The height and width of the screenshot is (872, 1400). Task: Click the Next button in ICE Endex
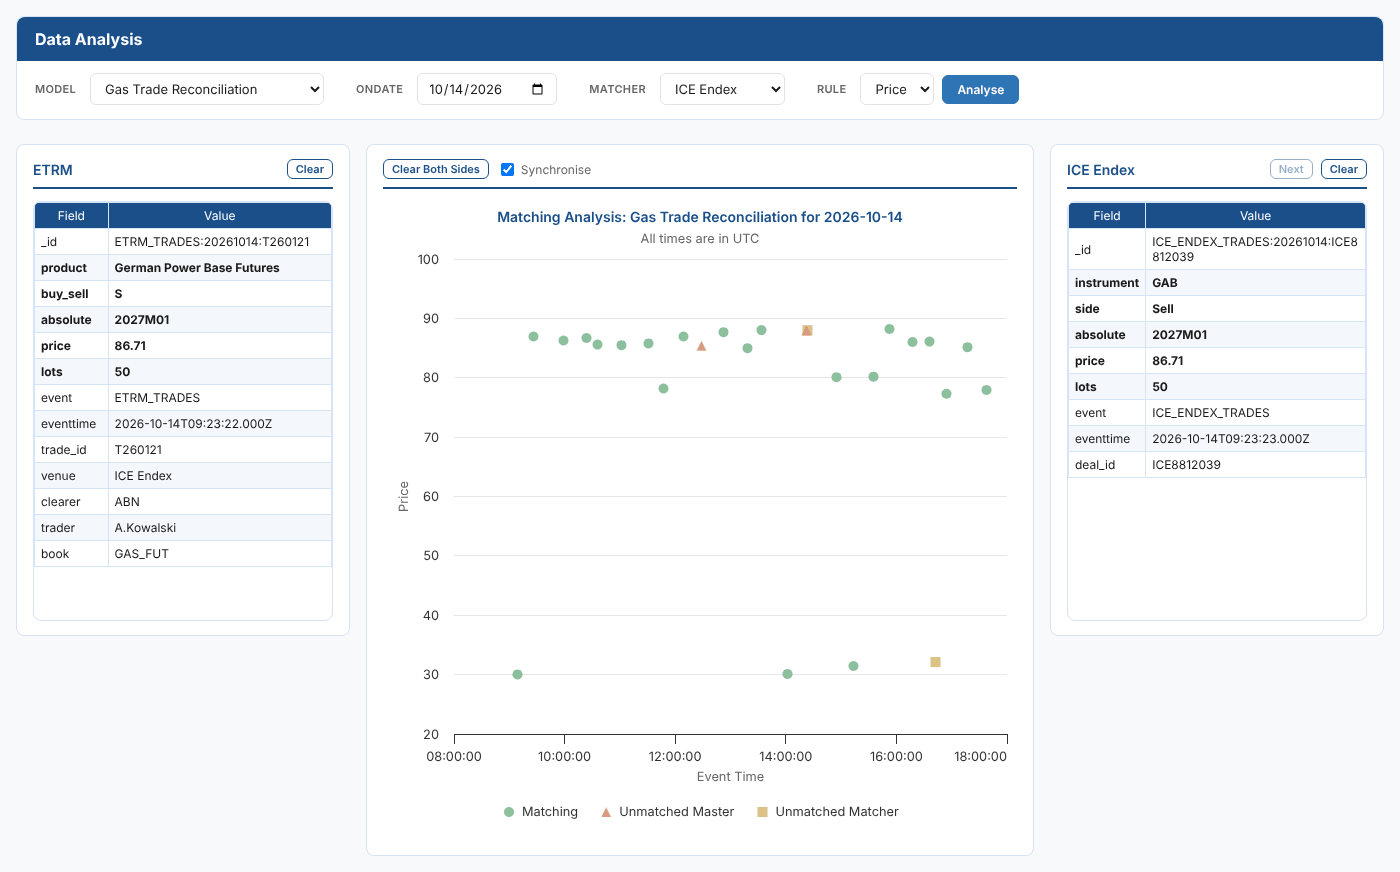click(x=1291, y=169)
